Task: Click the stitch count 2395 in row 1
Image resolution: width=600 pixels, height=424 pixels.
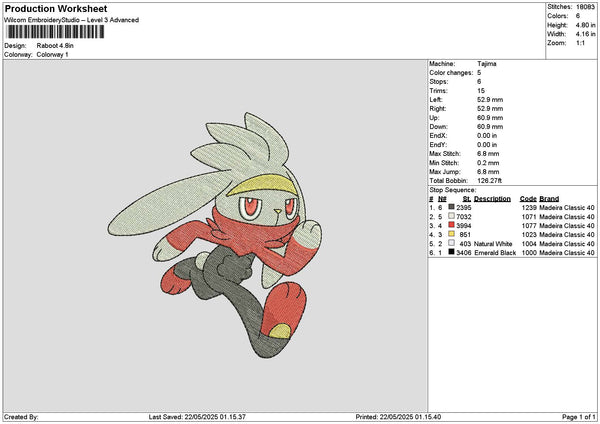Action: pyautogui.click(x=464, y=208)
